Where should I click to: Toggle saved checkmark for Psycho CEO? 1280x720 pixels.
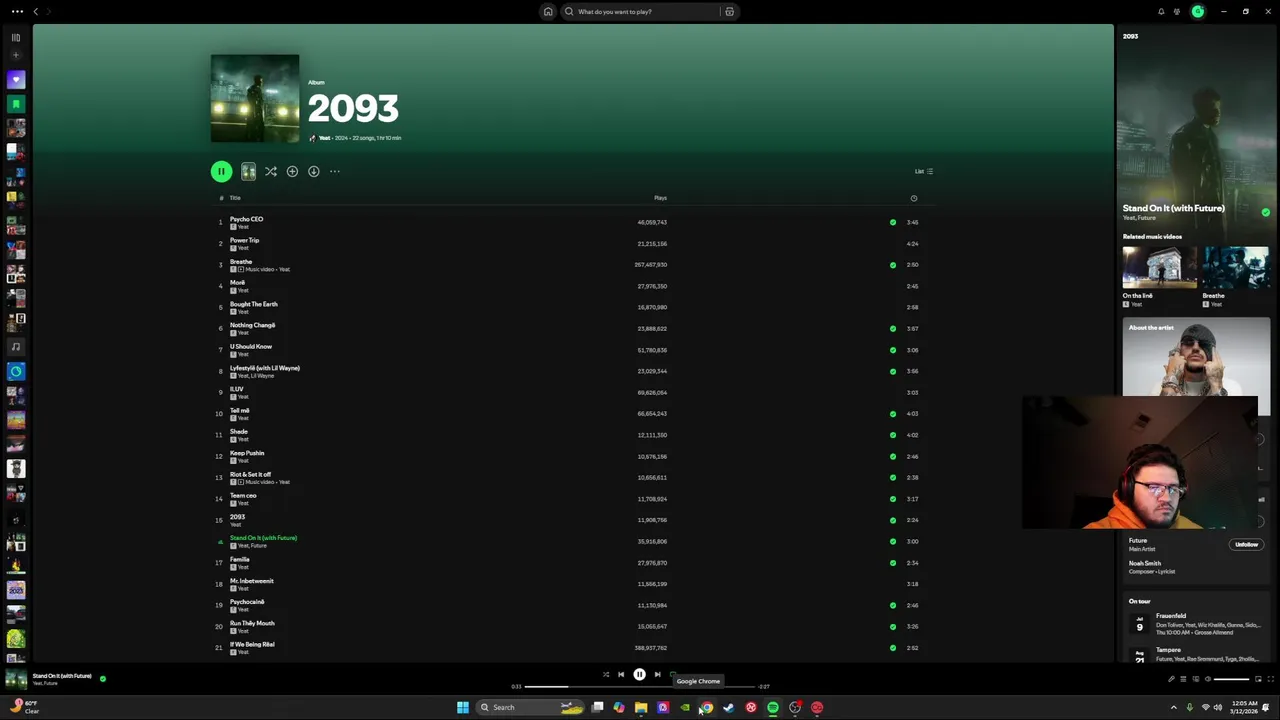[893, 222]
